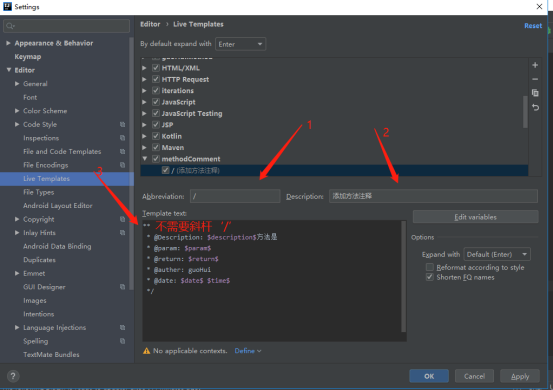The image size is (553, 390).
Task: Click the project-level icon next to GUI Designer
Action: pyautogui.click(x=122, y=287)
